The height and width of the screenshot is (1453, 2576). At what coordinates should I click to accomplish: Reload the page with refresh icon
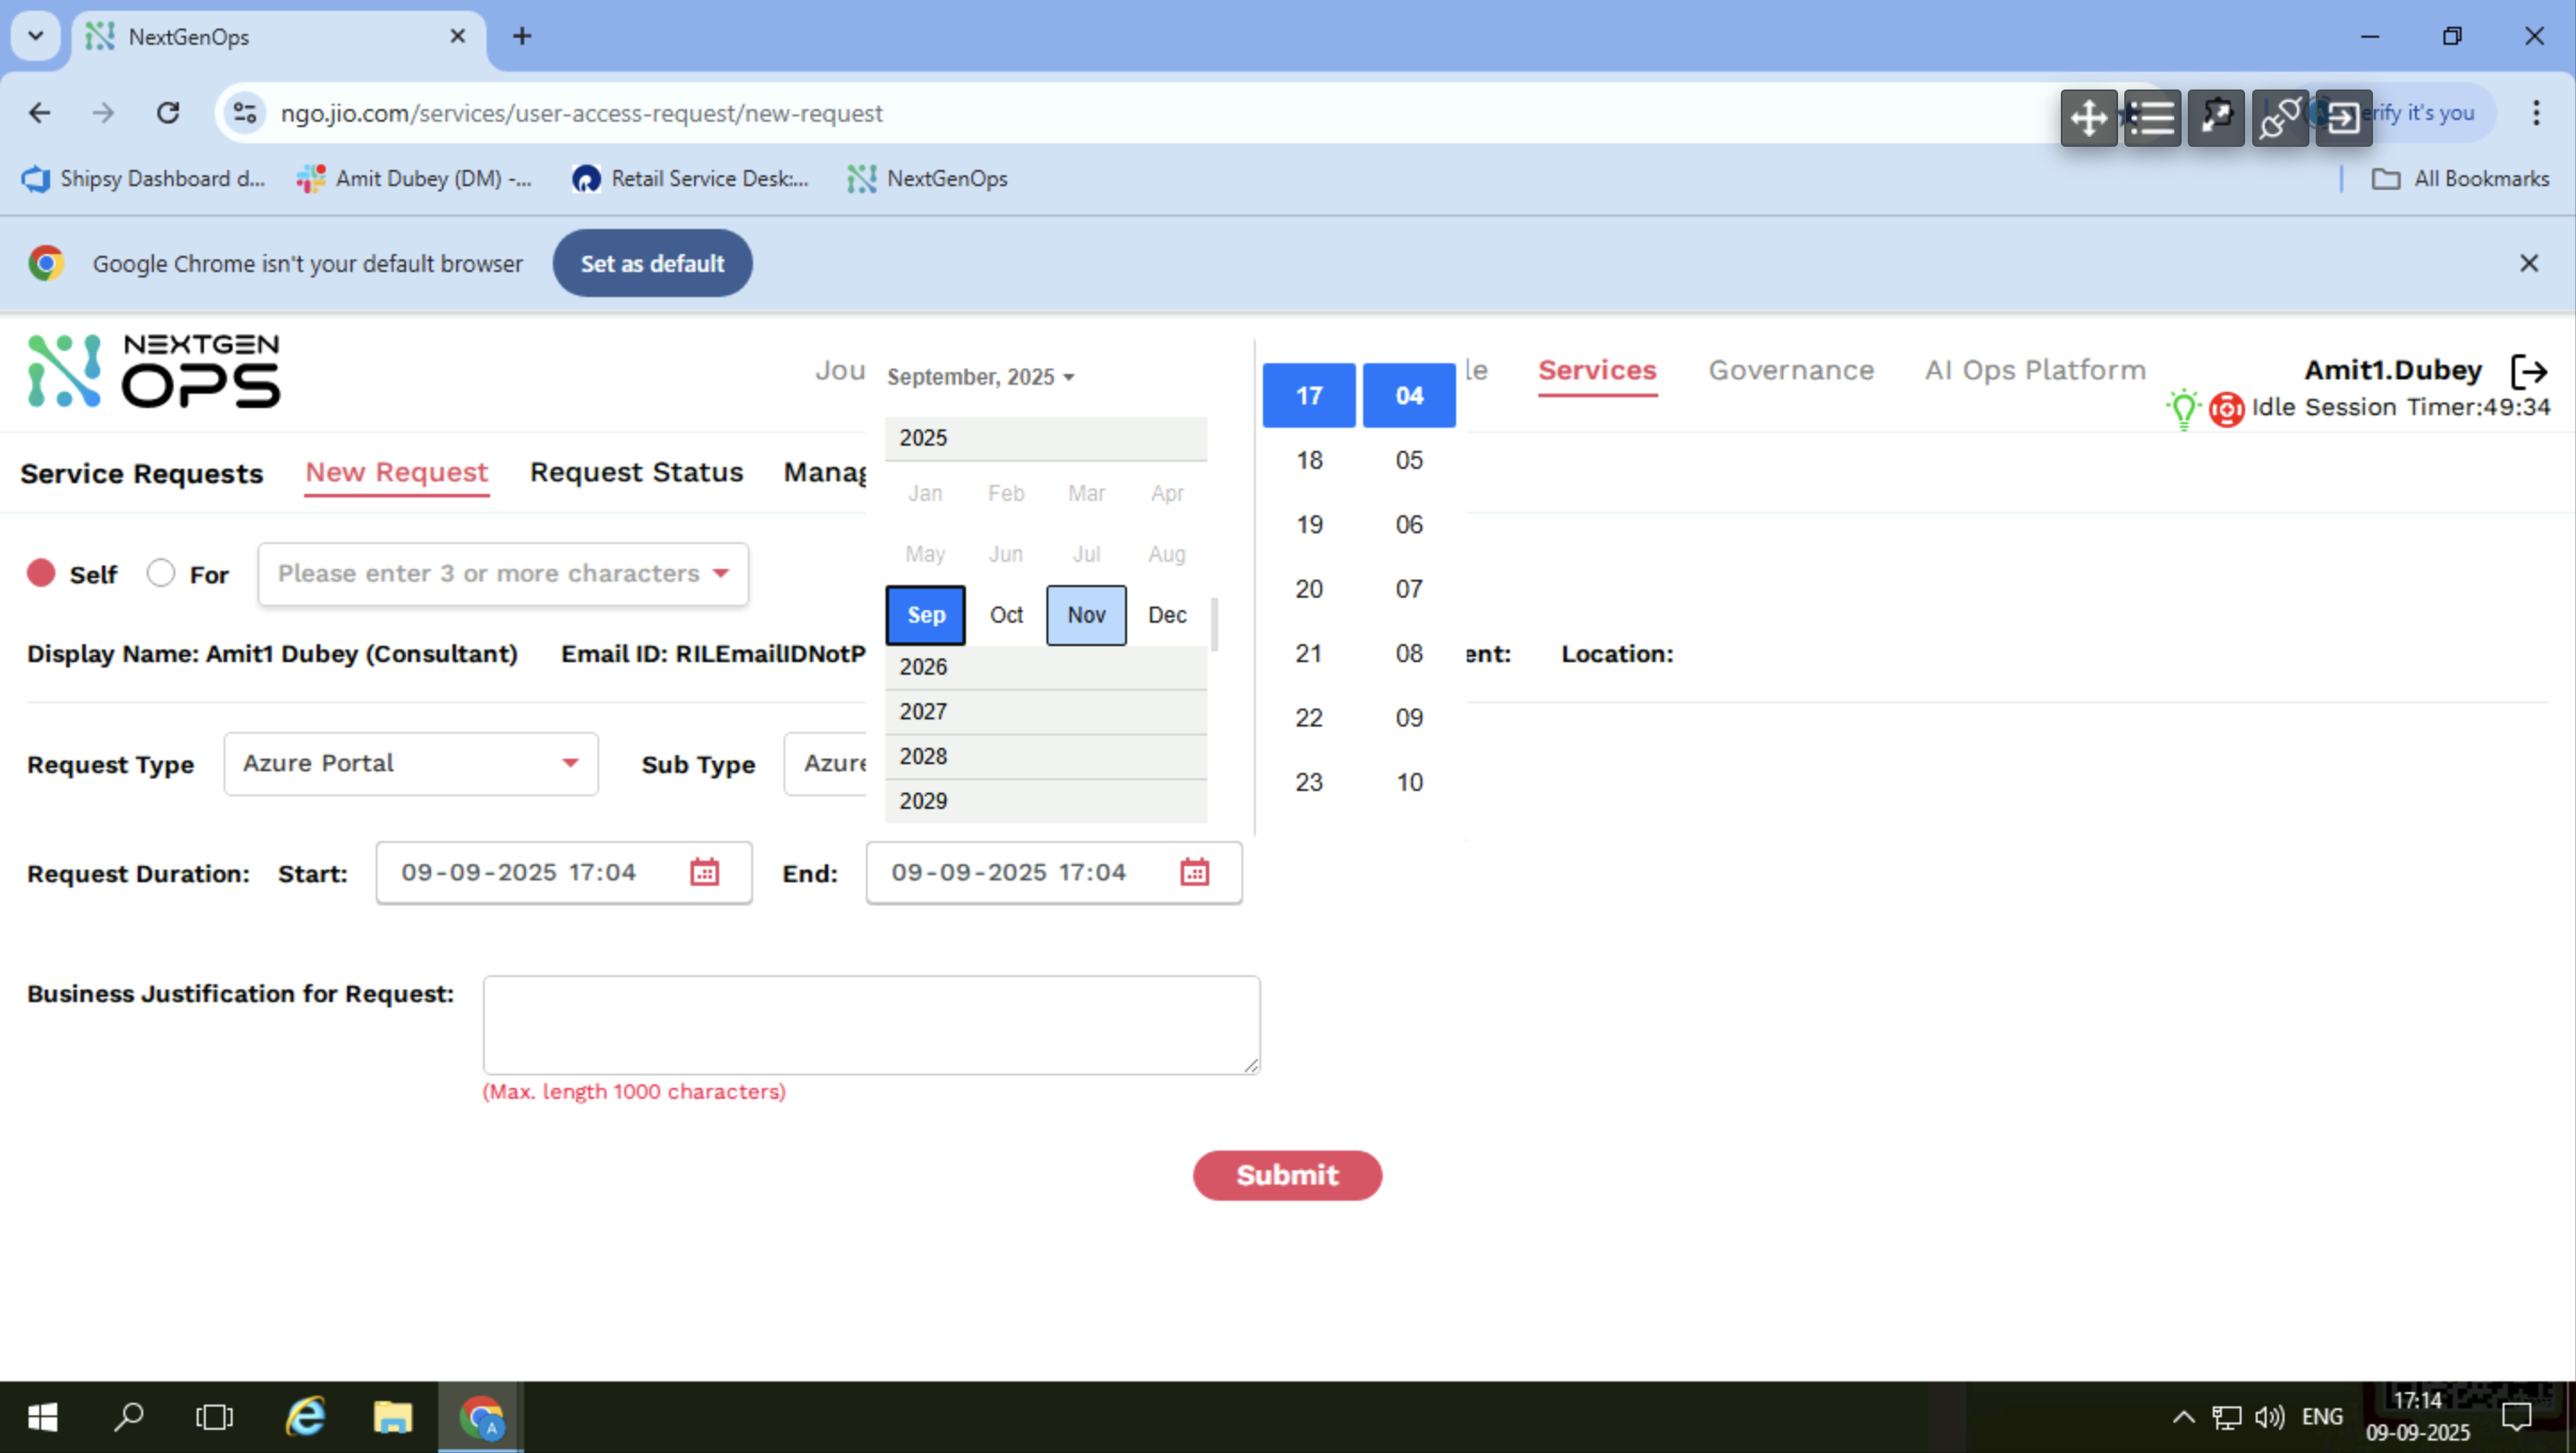click(x=168, y=113)
